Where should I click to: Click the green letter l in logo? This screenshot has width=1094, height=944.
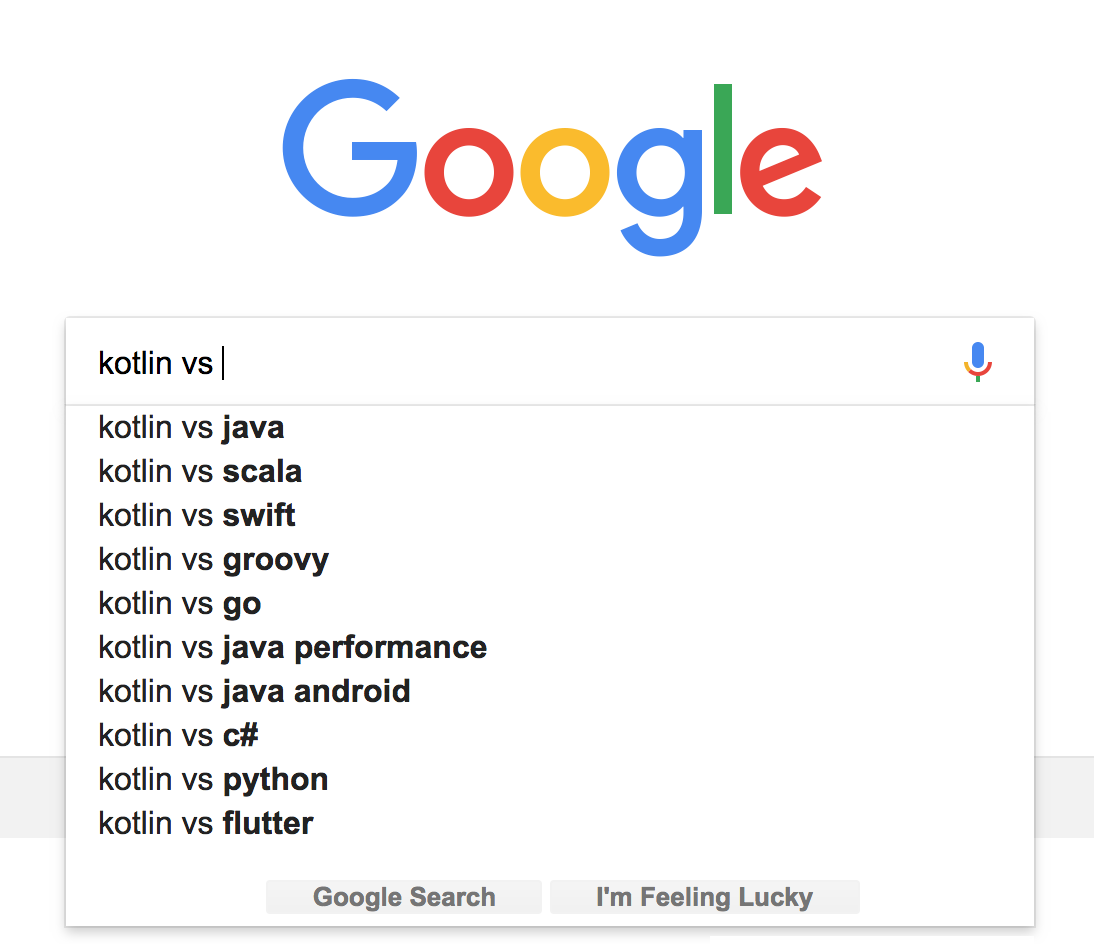723,149
